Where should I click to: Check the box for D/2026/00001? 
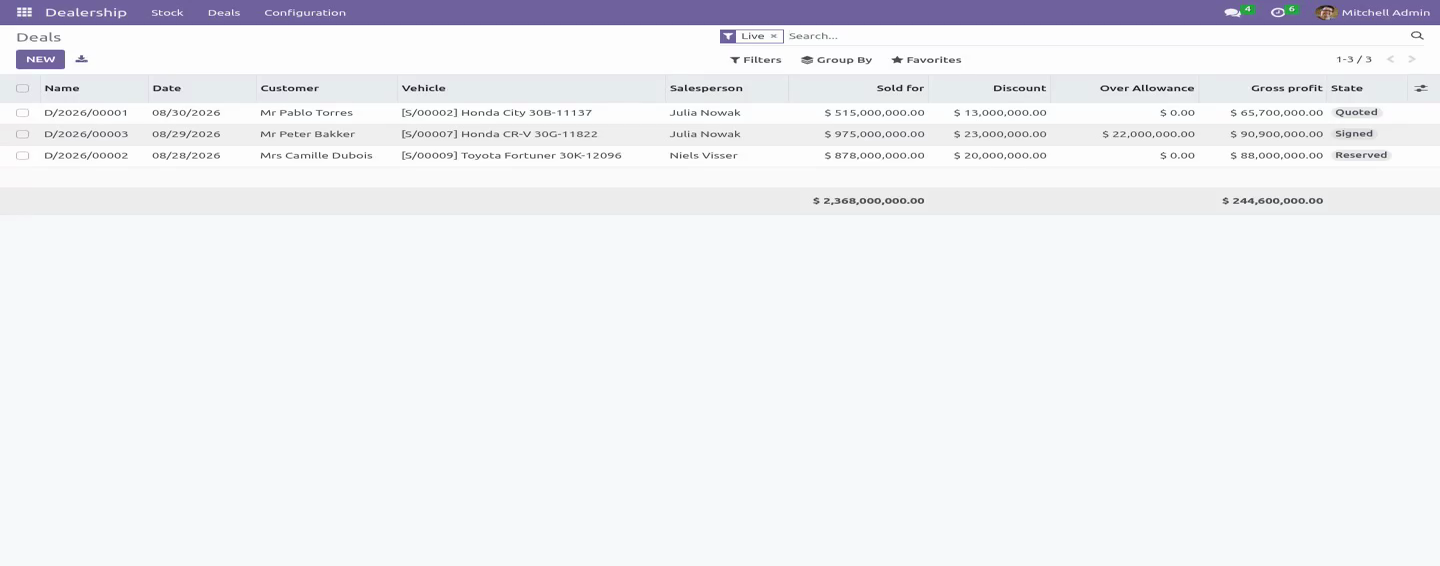22,113
